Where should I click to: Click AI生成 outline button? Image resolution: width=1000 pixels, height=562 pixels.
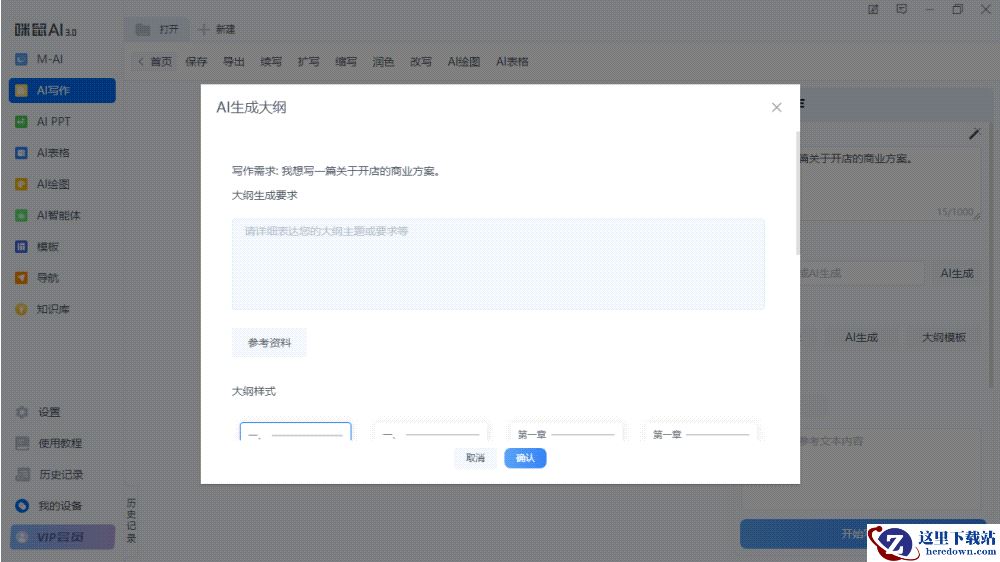pos(861,337)
